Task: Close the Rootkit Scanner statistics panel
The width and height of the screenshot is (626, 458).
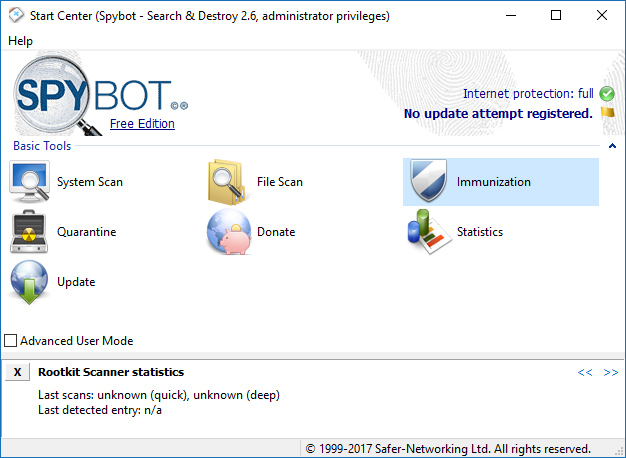Action: (16, 372)
